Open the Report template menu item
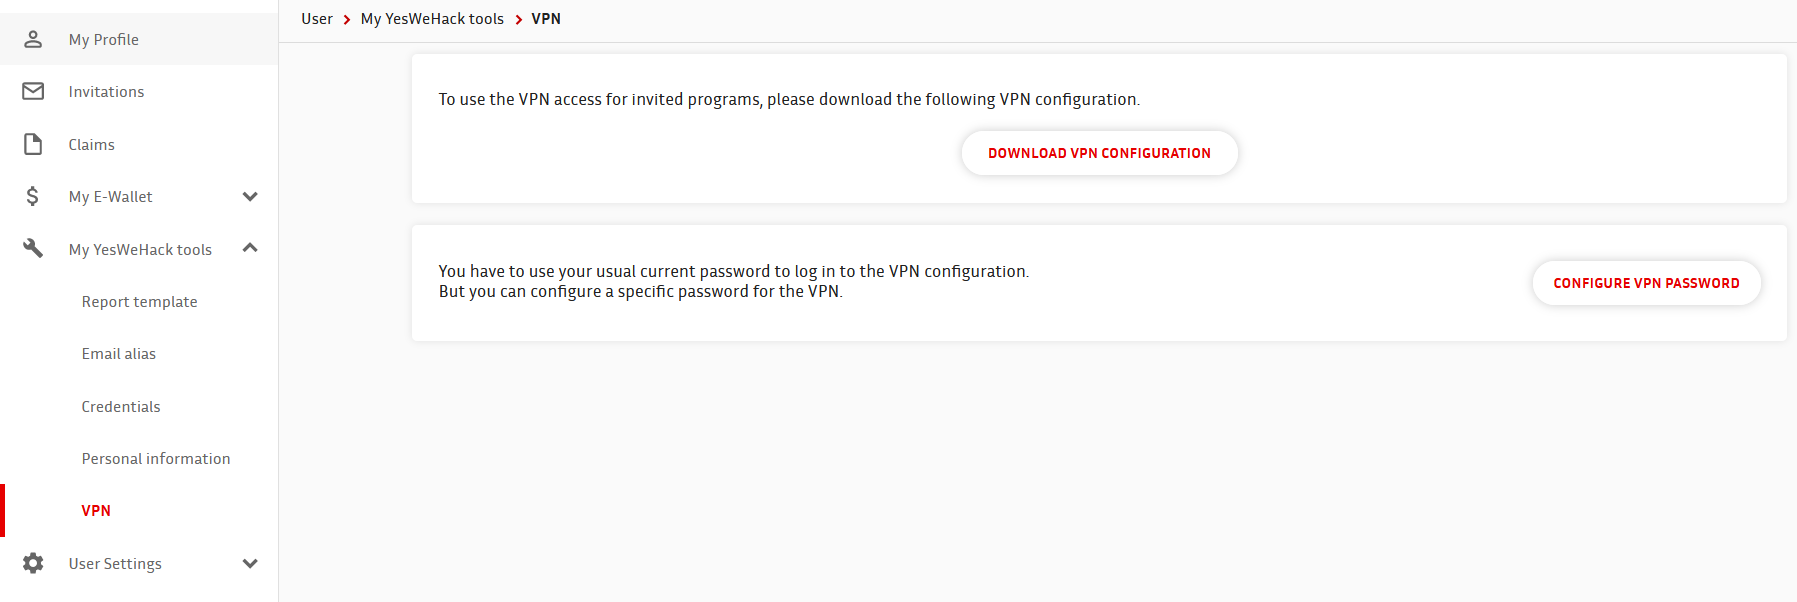The image size is (1797, 602). tap(140, 301)
